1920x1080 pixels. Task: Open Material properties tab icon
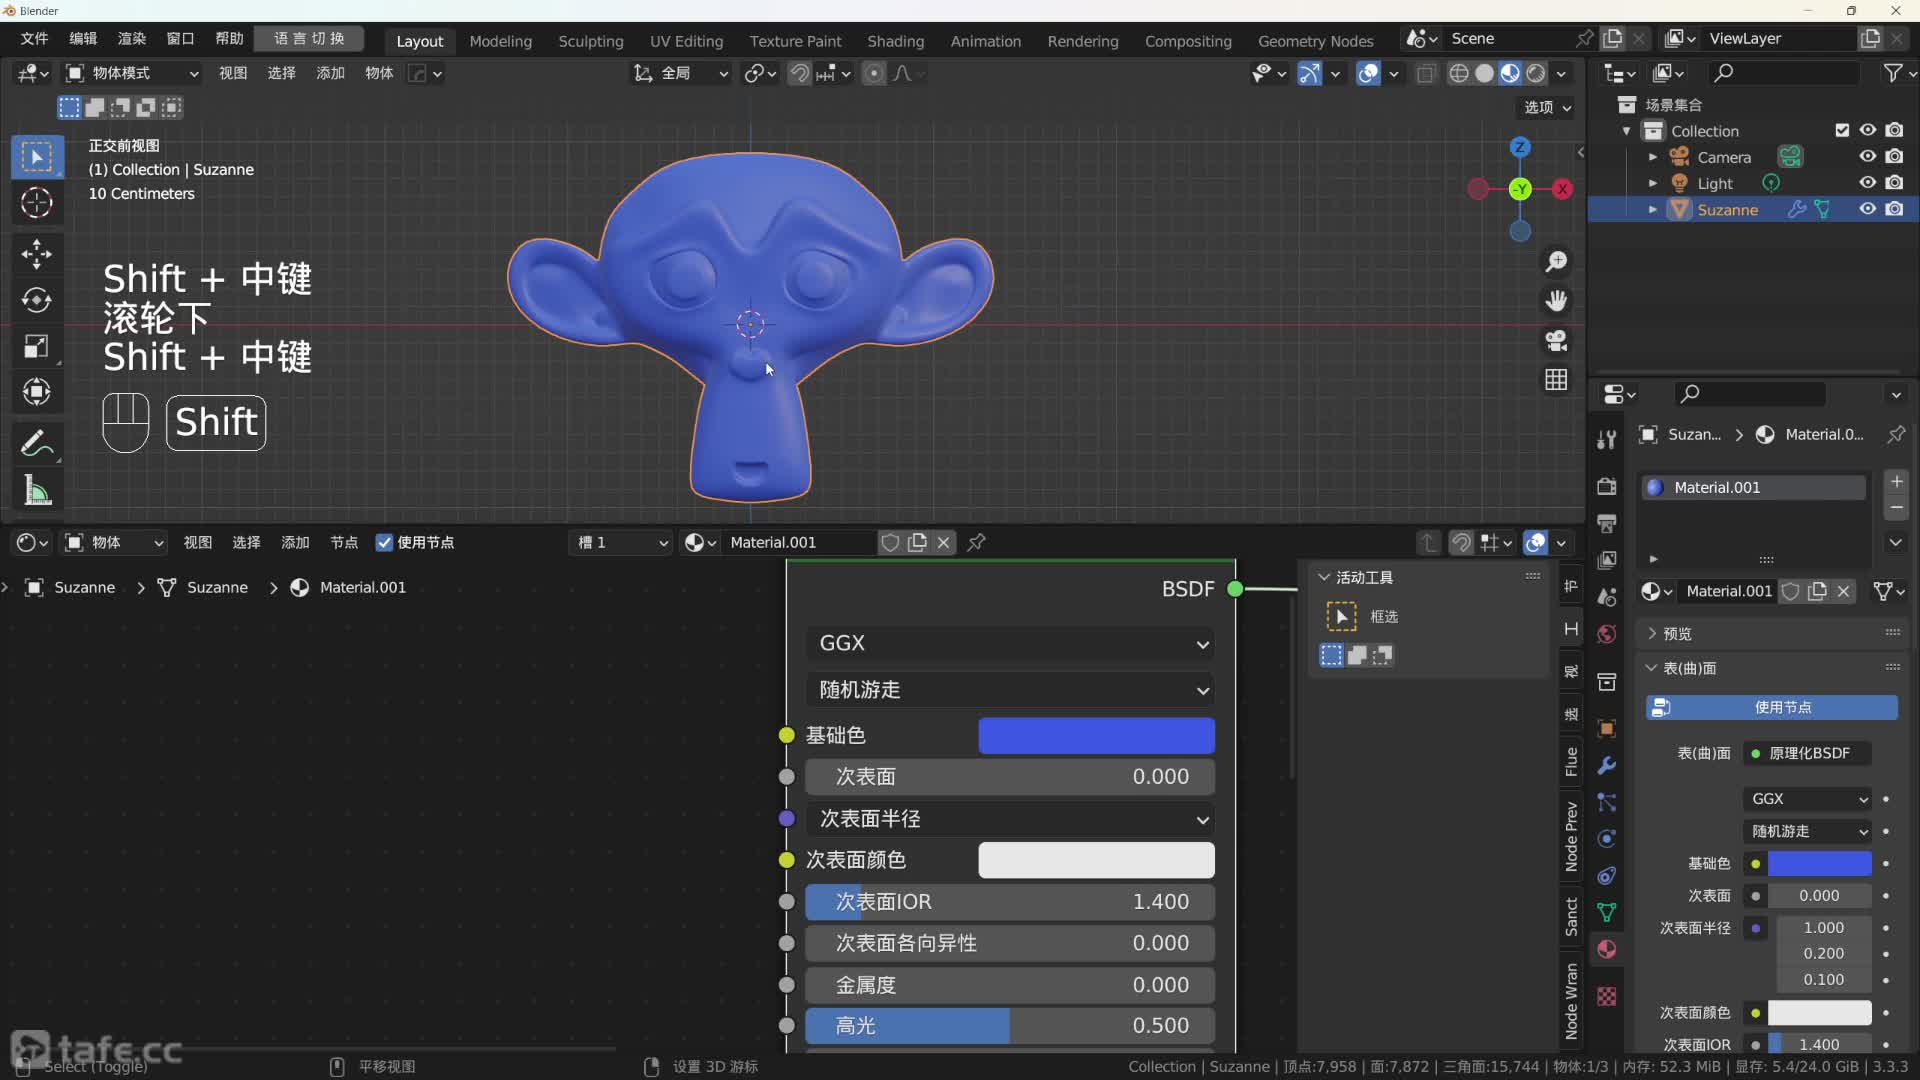1607,949
